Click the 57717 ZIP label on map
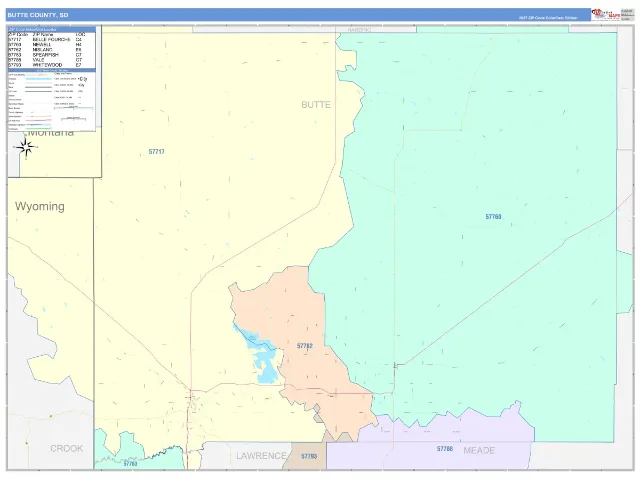Viewport: 640px width, 480px height. [x=156, y=151]
